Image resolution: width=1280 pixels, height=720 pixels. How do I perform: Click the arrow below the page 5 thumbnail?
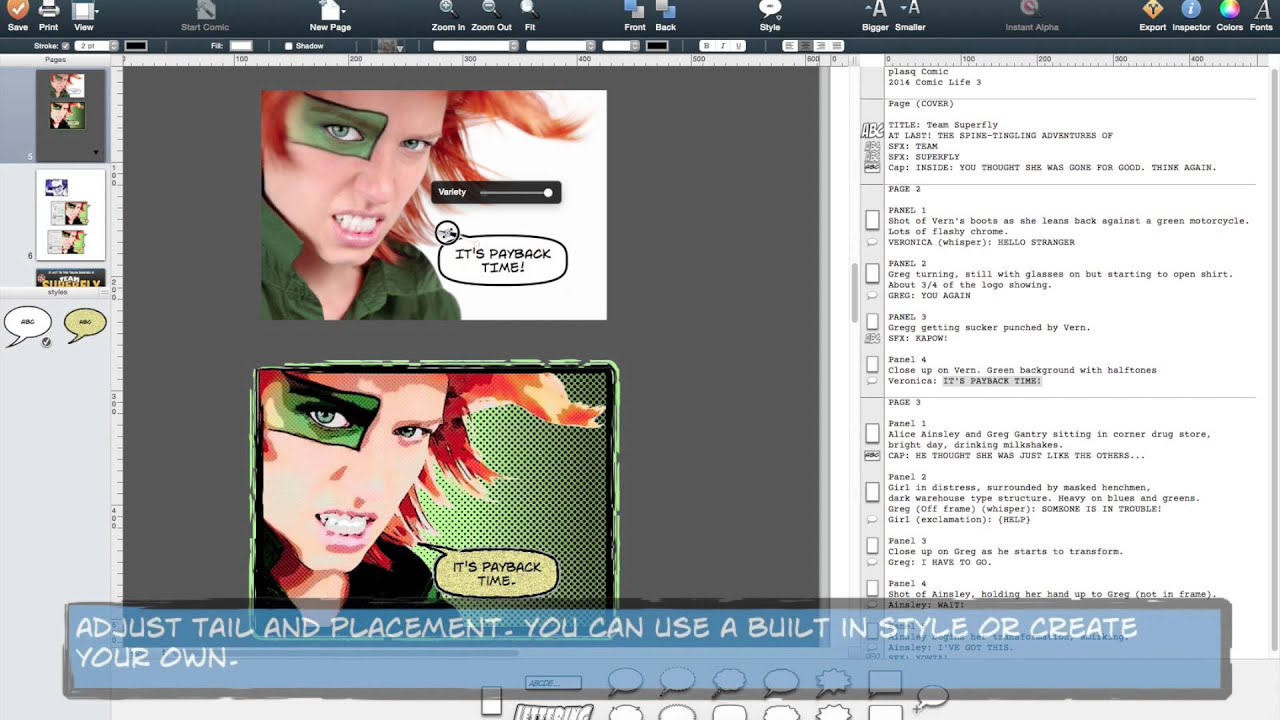96,153
